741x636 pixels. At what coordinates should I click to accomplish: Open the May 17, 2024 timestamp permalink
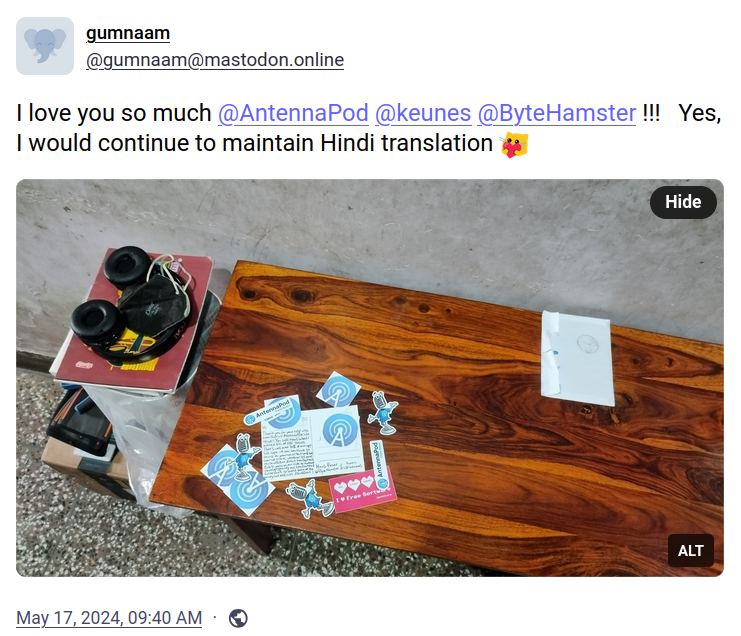(x=109, y=618)
